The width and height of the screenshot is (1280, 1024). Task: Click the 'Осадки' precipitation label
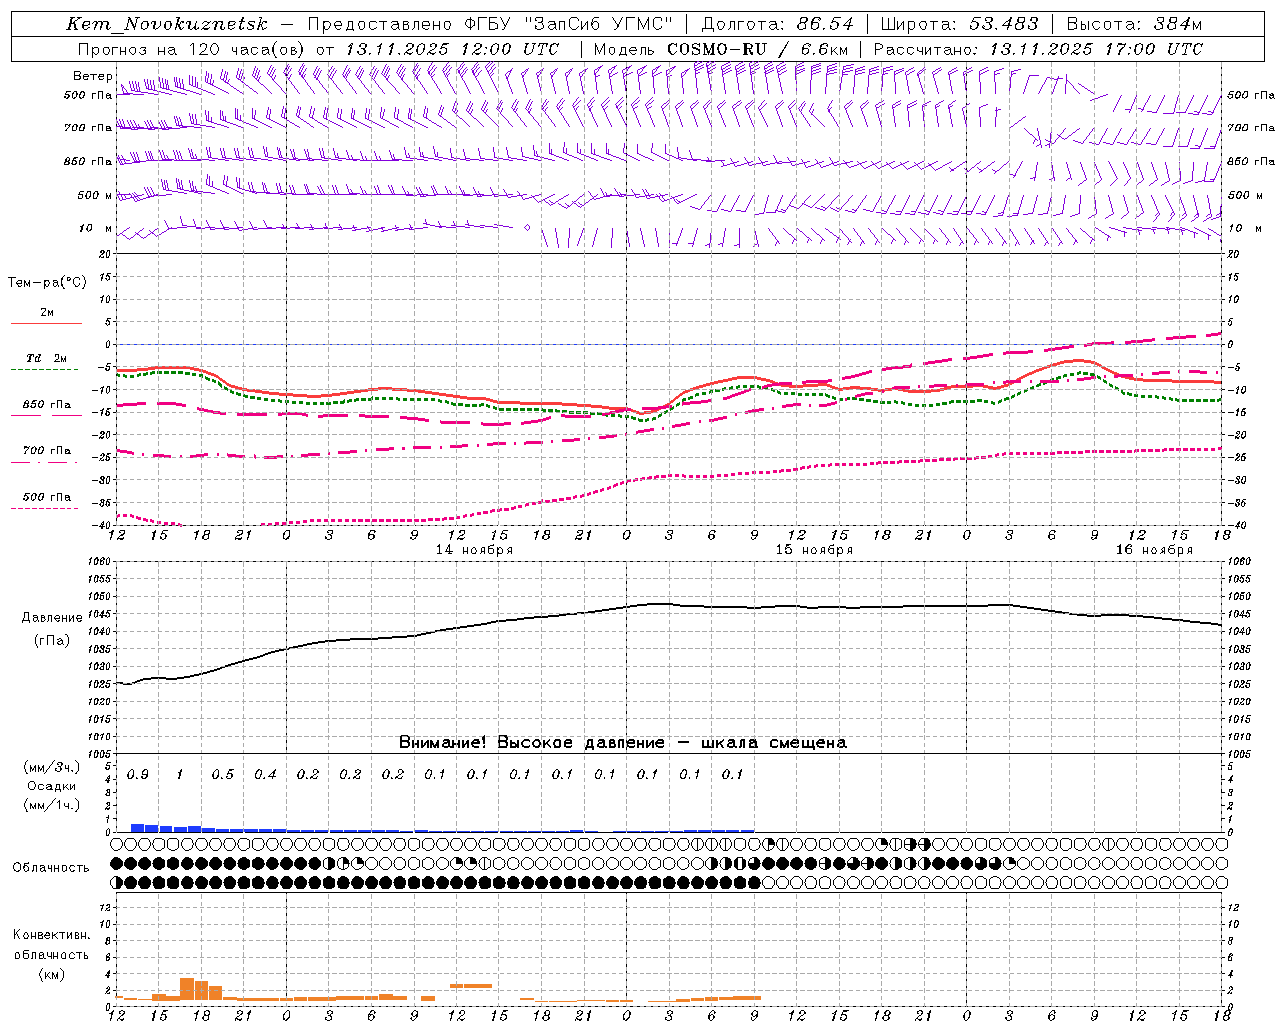coord(51,786)
